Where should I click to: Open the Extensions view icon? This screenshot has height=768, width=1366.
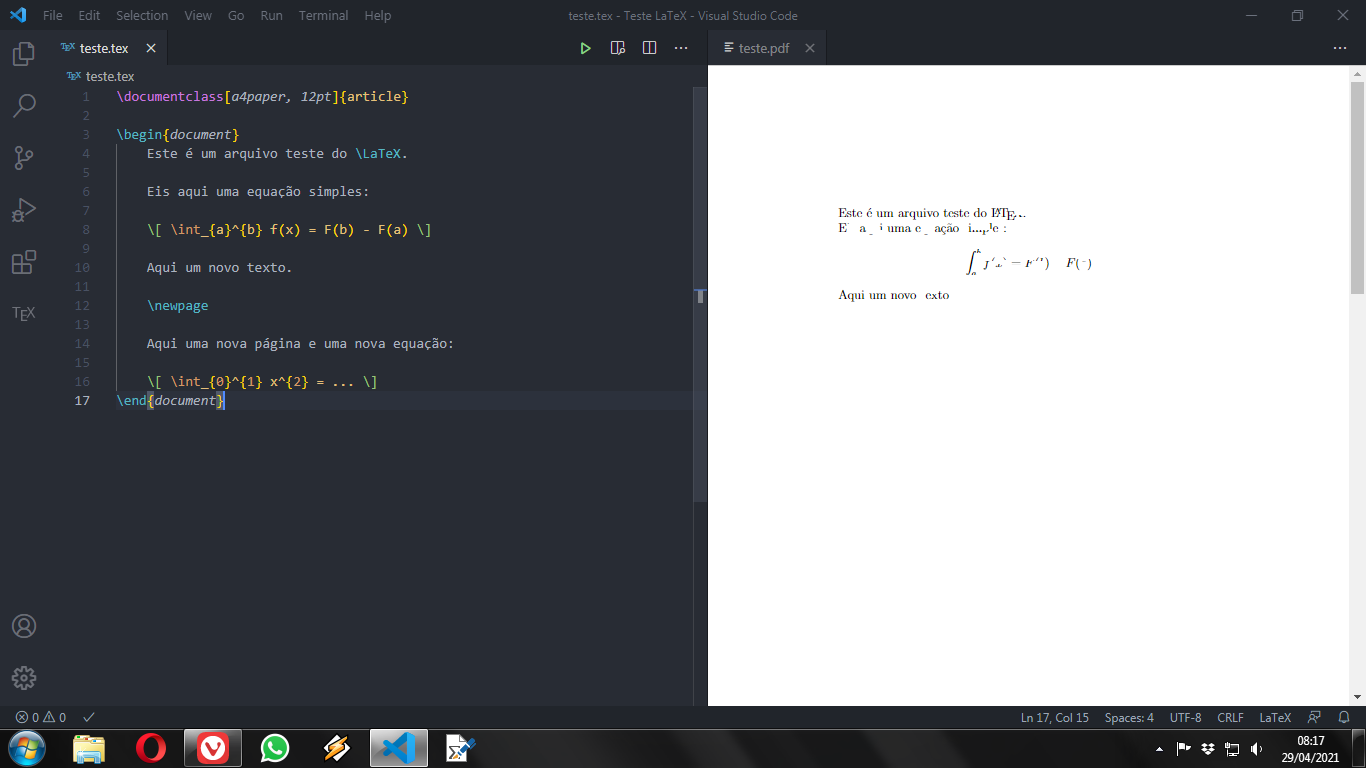(x=23, y=262)
